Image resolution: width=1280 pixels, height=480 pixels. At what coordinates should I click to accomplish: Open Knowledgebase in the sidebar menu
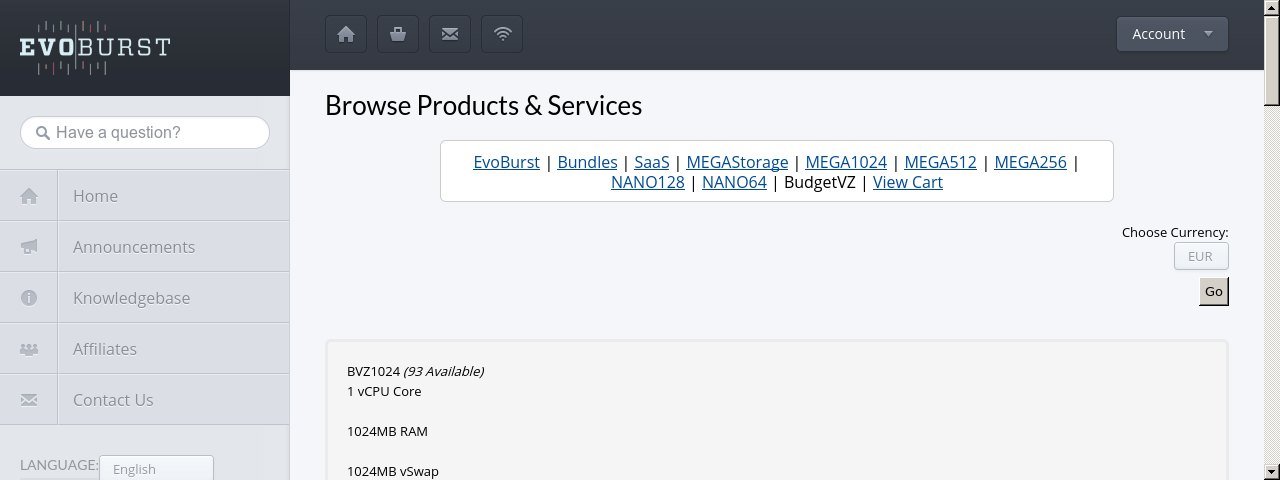point(145,298)
